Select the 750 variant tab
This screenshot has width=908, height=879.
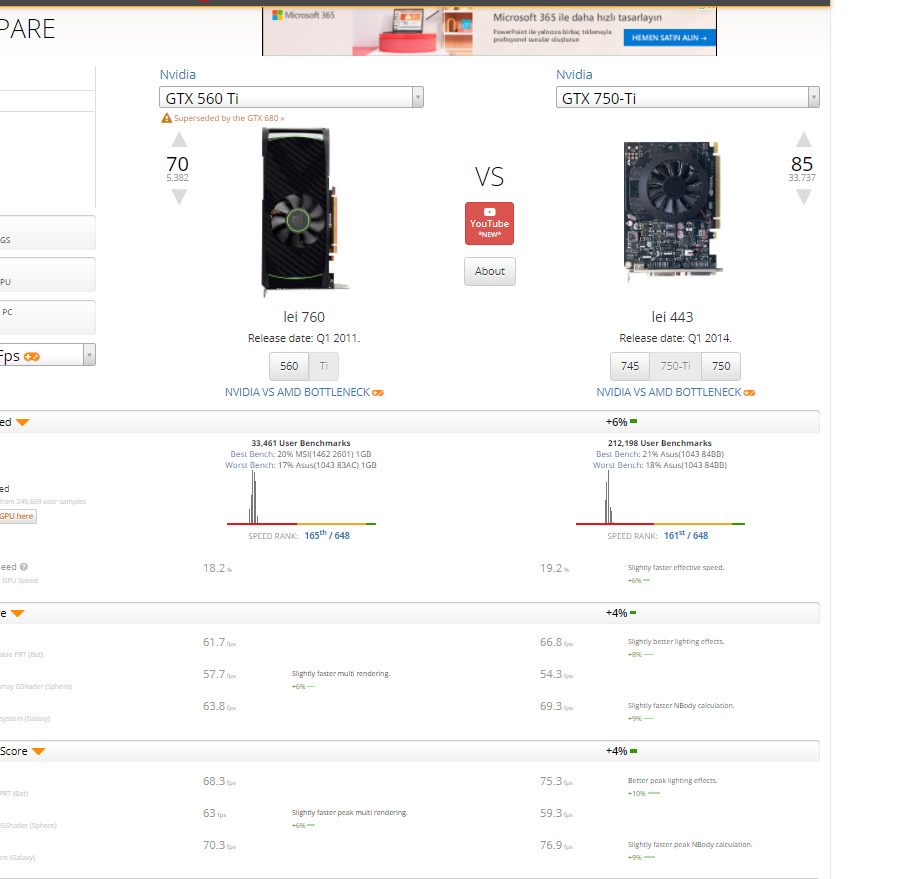tap(721, 366)
